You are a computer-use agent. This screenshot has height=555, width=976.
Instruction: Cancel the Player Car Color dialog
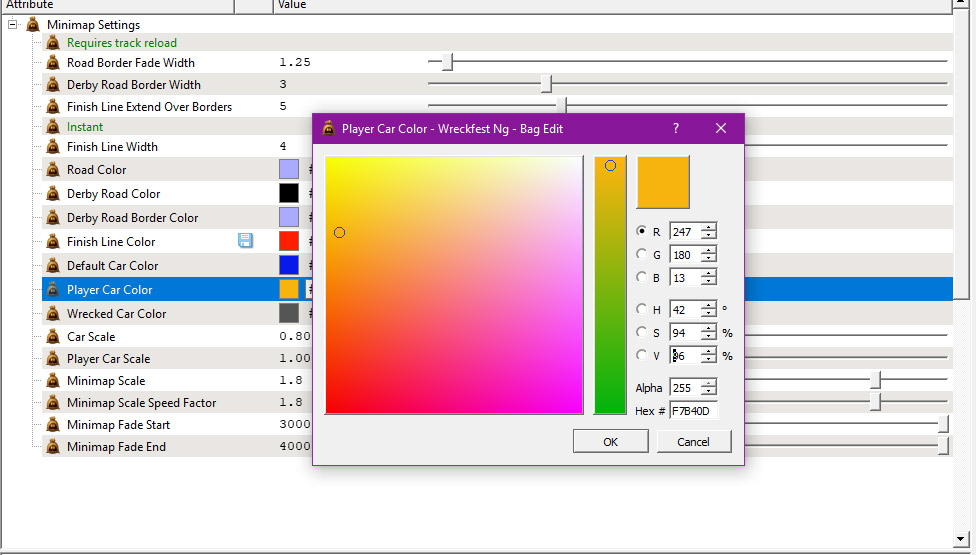693,442
